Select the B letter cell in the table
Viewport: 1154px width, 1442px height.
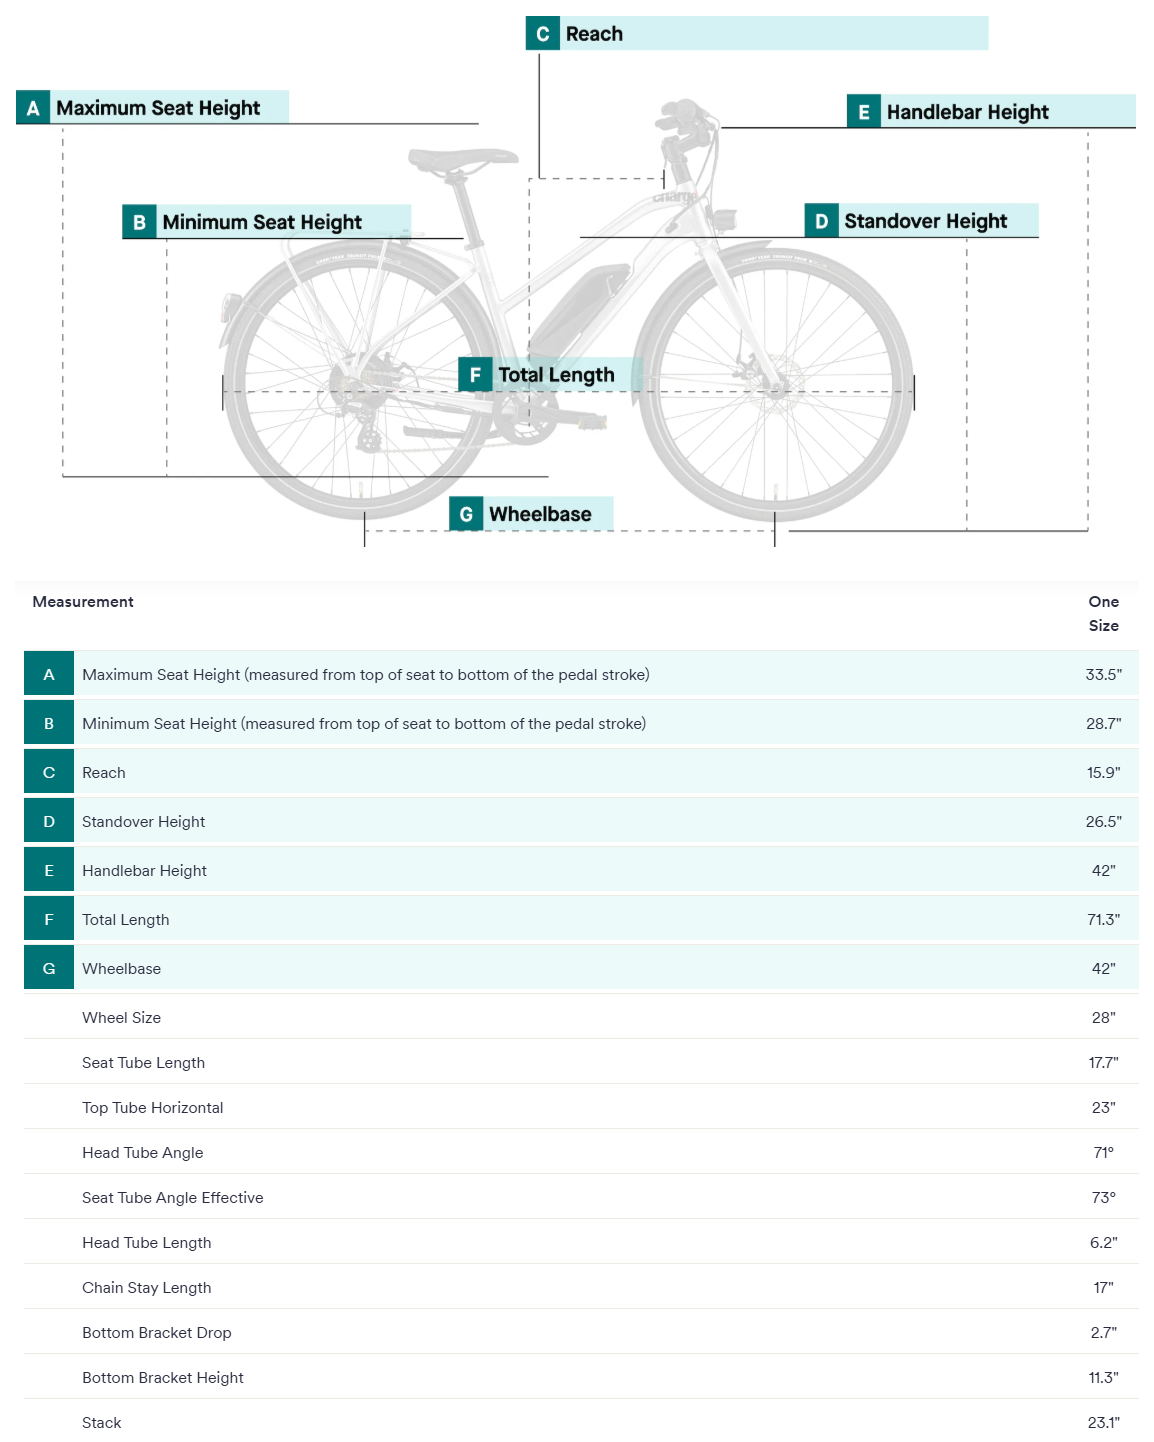click(49, 723)
